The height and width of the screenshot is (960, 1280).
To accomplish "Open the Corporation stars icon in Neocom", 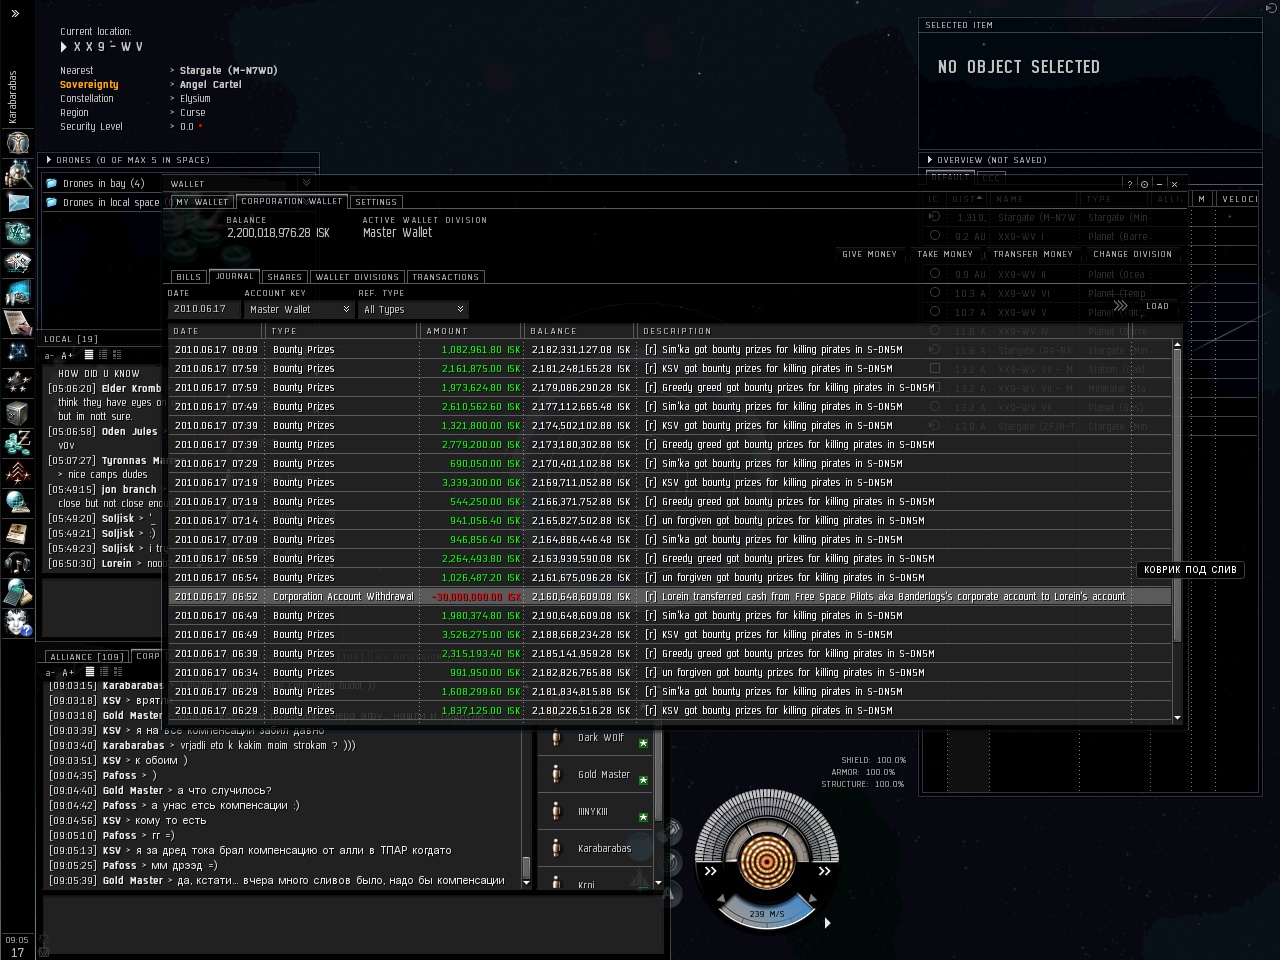I will point(18,382).
